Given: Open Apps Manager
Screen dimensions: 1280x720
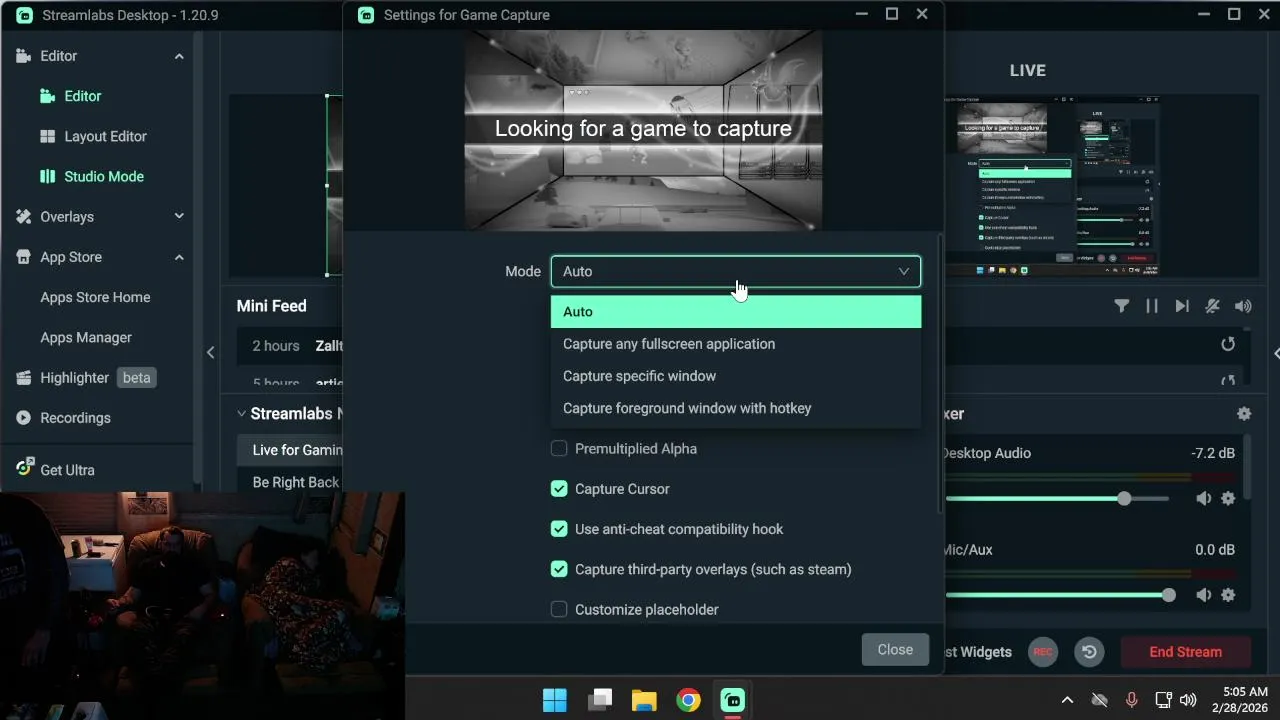Looking at the screenshot, I should [x=86, y=337].
